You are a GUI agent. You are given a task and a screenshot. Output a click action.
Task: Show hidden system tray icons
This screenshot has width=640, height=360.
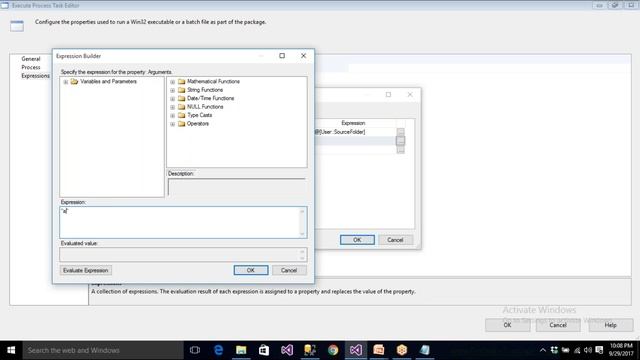pos(542,350)
